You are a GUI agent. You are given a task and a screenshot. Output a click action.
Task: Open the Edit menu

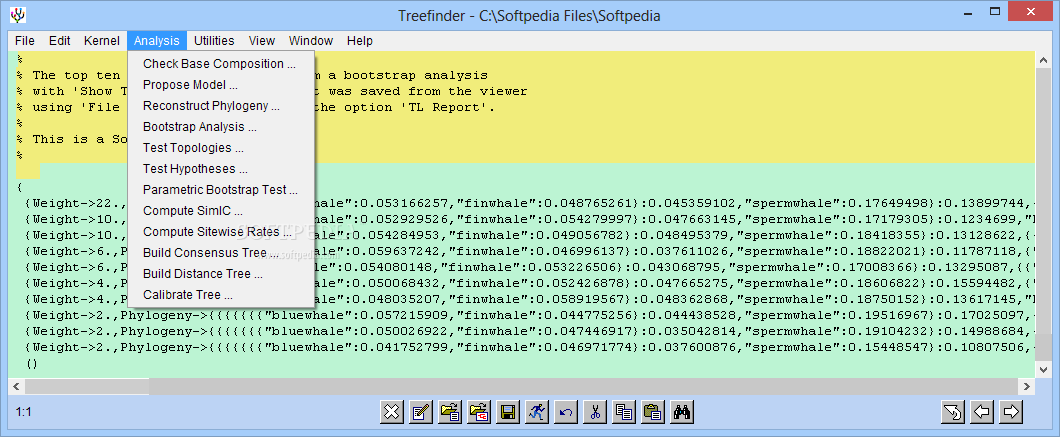59,41
